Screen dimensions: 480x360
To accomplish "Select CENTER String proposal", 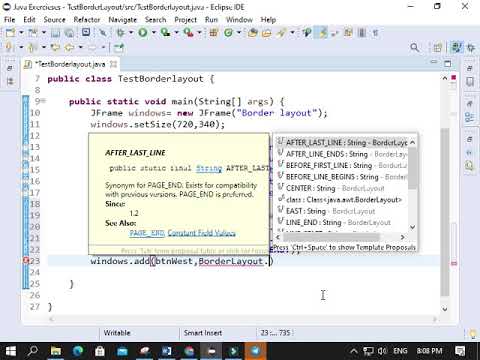I will (x=343, y=188).
